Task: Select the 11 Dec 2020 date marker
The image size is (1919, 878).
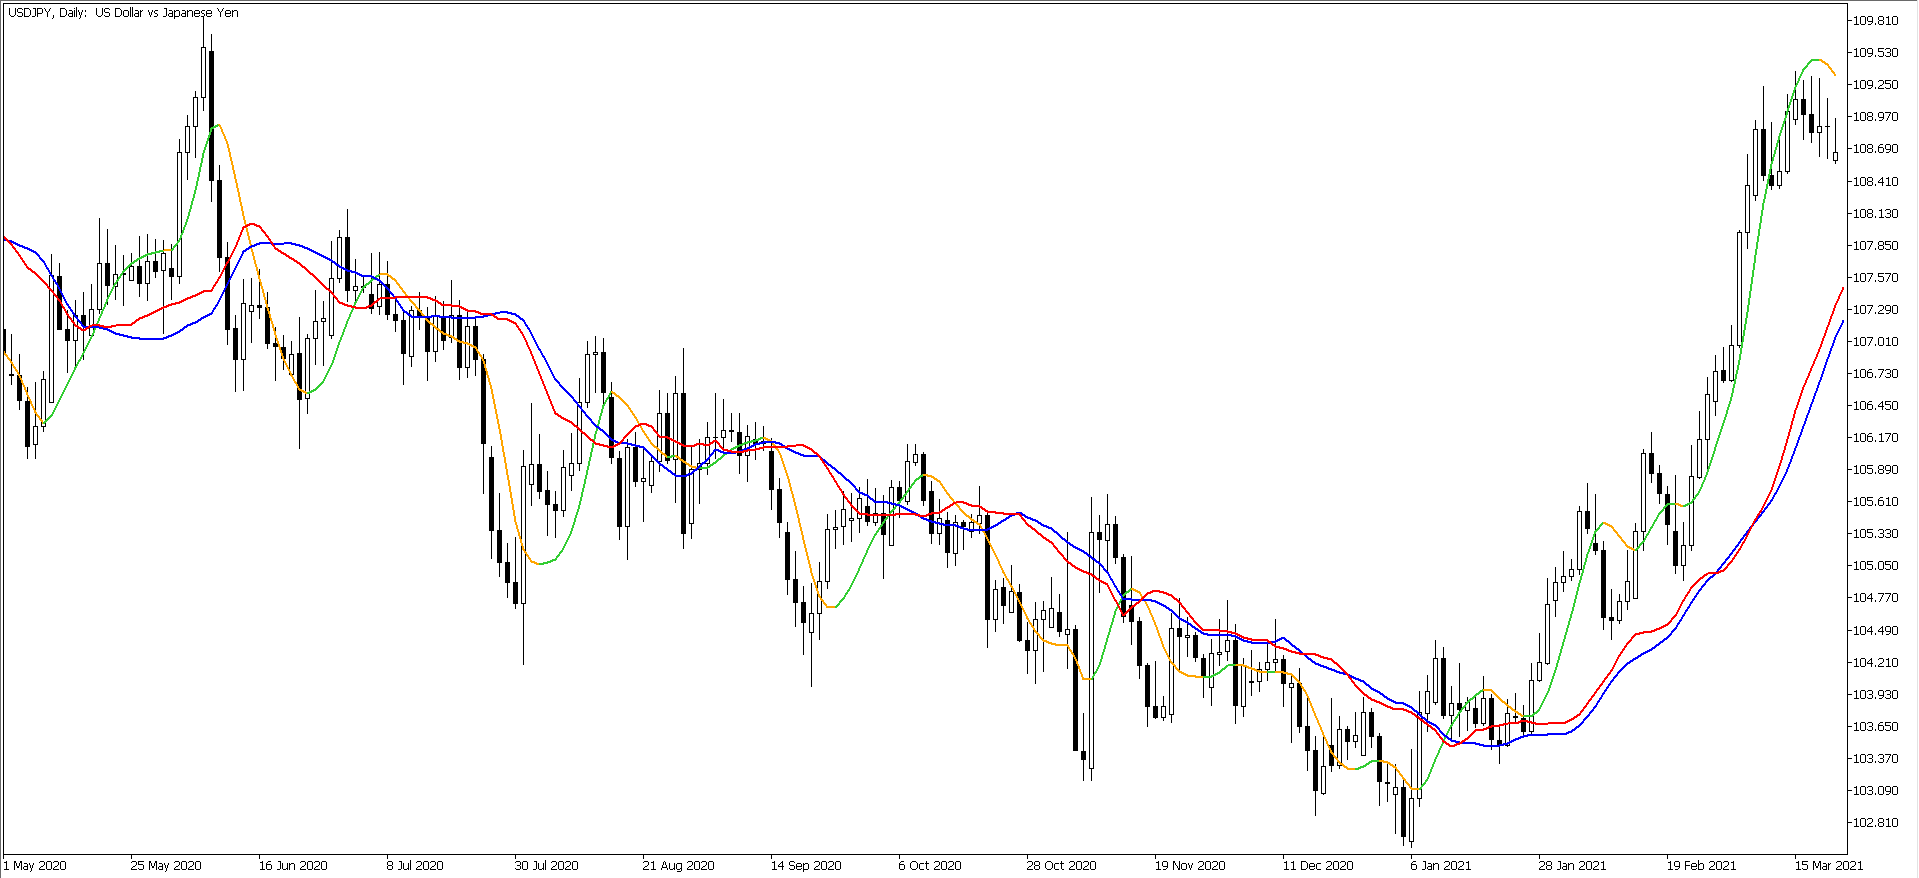Action: [x=1318, y=865]
